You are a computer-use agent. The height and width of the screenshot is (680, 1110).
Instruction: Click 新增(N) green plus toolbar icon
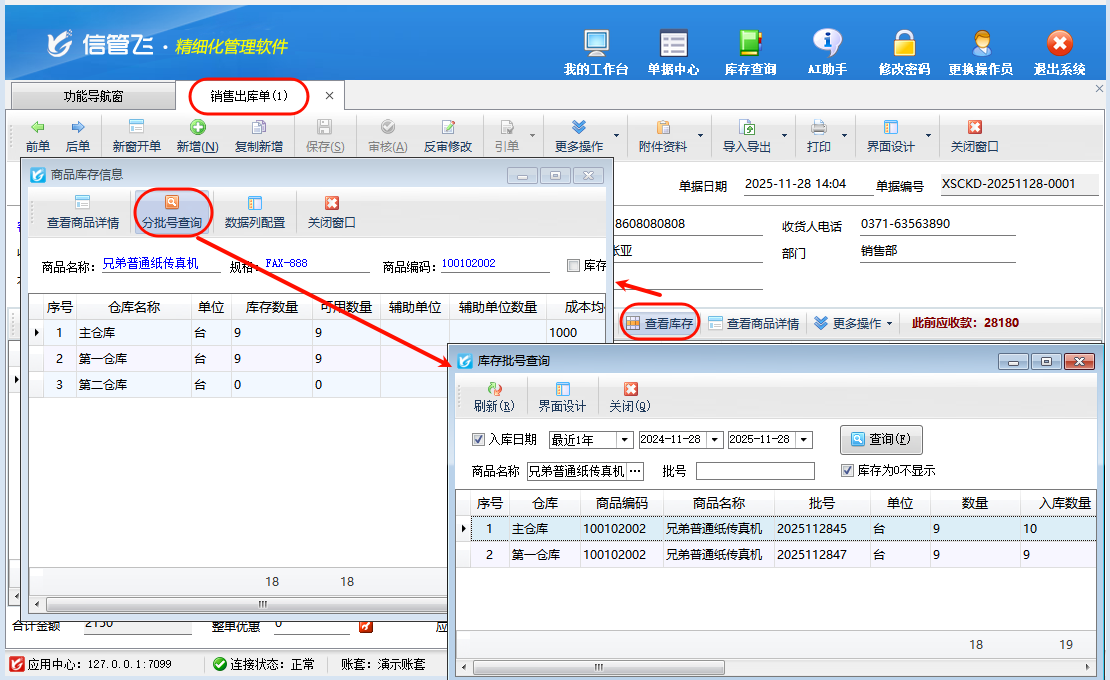coord(197,136)
